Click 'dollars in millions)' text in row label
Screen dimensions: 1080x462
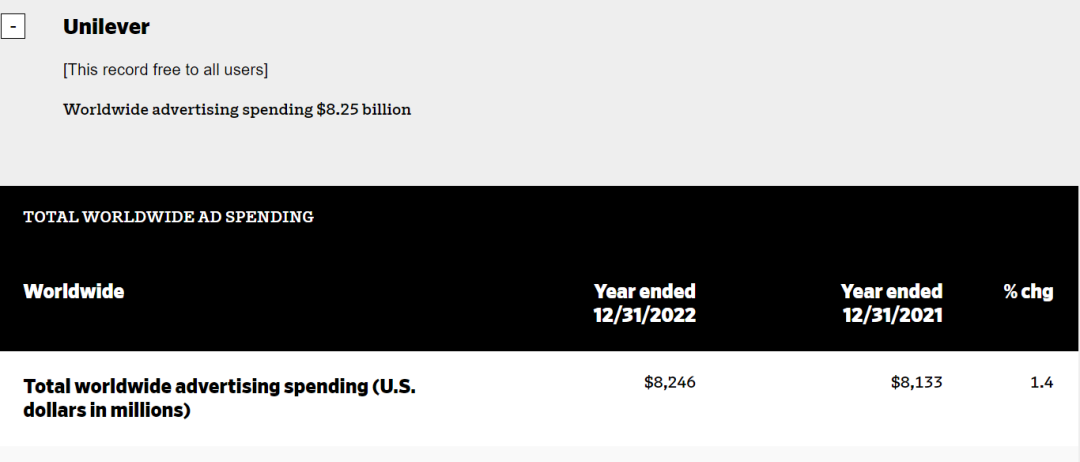[x=107, y=410]
